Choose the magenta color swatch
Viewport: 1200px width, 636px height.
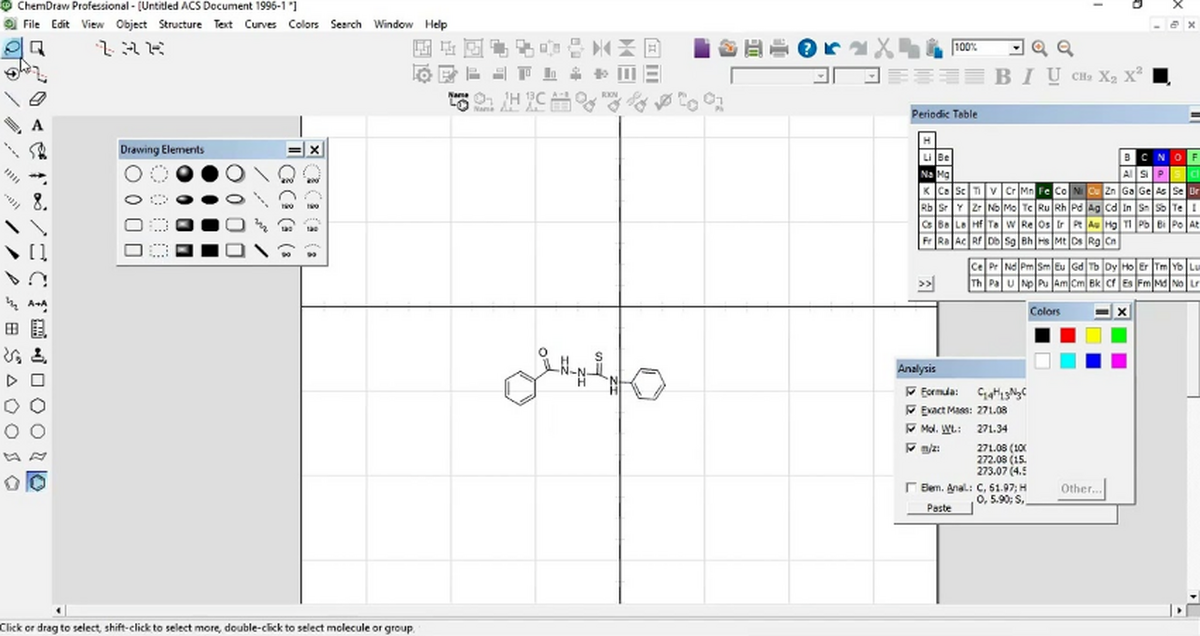1118,360
